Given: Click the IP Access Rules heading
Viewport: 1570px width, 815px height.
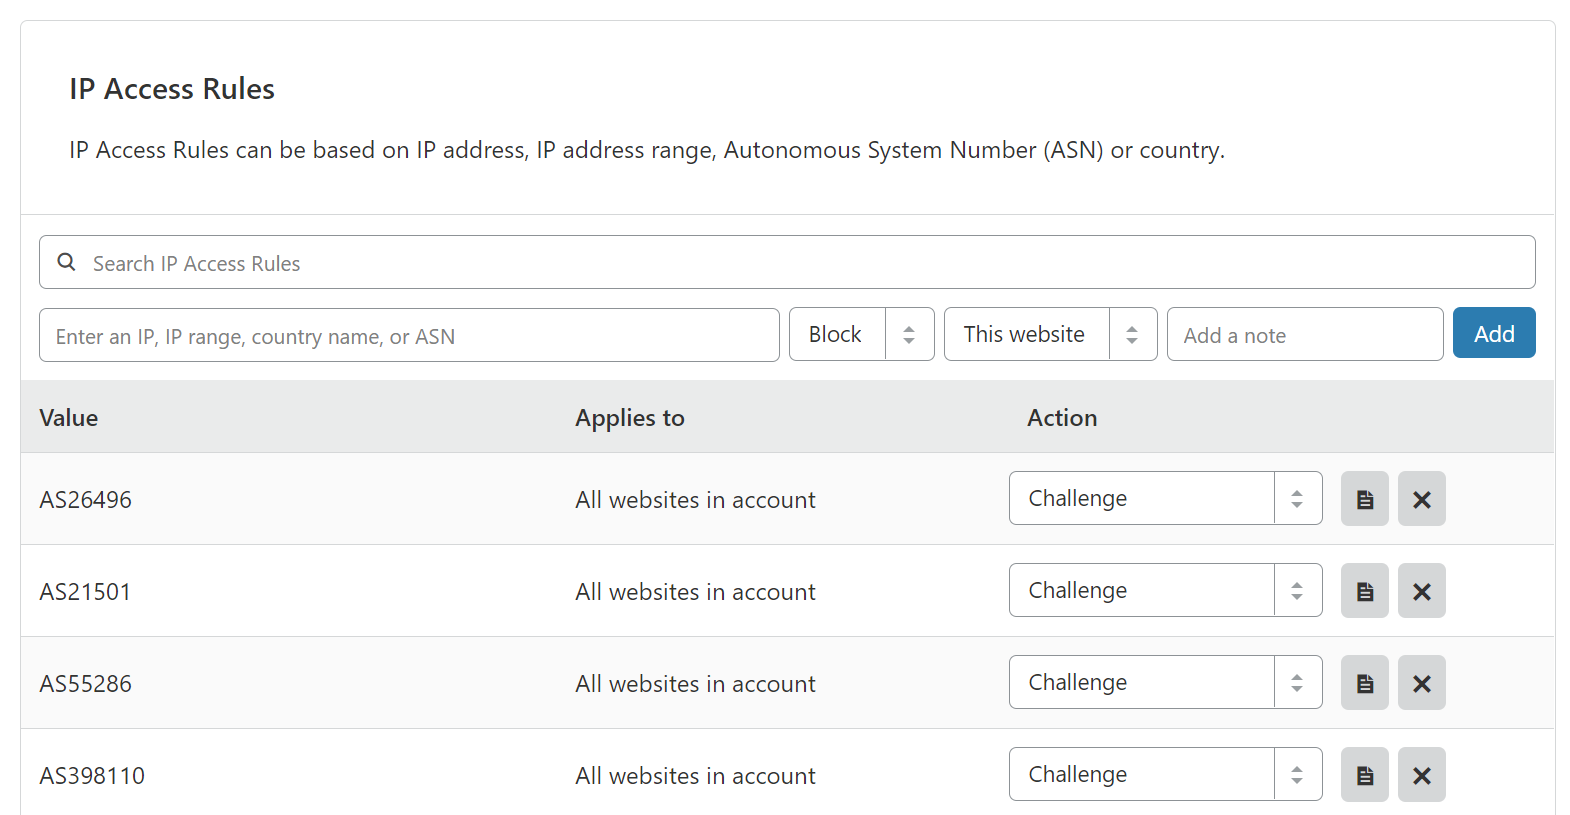Looking at the screenshot, I should [172, 89].
